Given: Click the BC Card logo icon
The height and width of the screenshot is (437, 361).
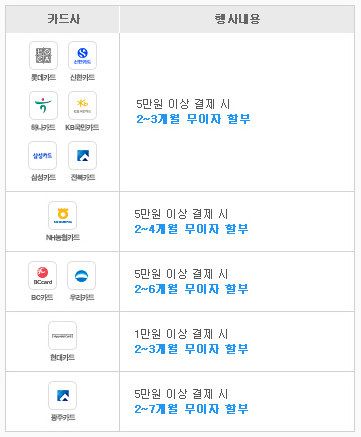Looking at the screenshot, I should click(42, 275).
